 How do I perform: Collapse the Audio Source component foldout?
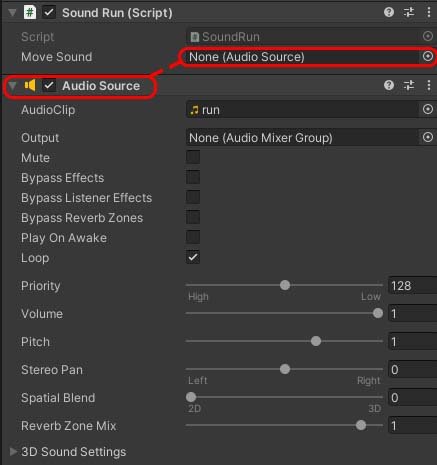point(12,86)
